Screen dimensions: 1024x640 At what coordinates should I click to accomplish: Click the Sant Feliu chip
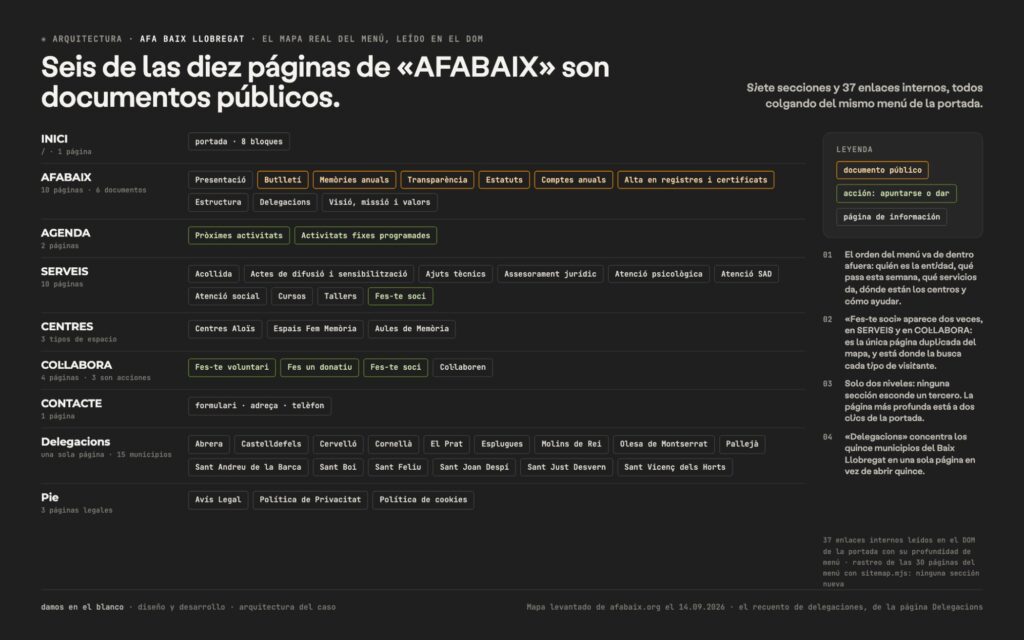pyautogui.click(x=398, y=468)
